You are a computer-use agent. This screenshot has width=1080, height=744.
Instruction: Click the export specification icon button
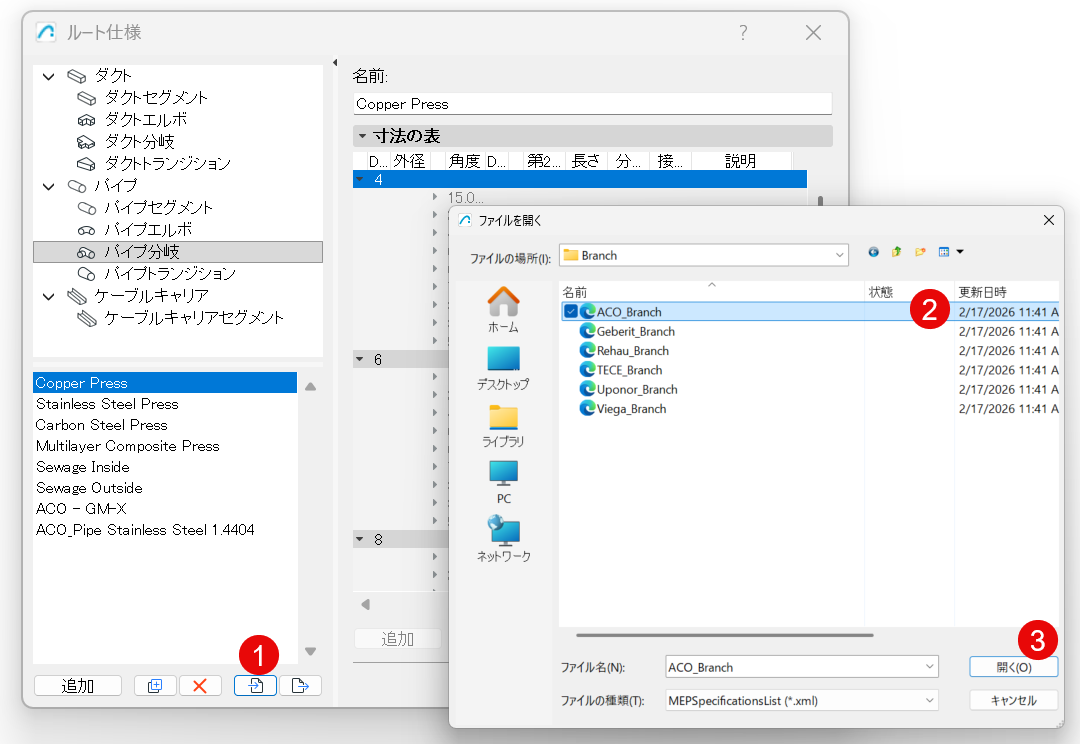(300, 685)
